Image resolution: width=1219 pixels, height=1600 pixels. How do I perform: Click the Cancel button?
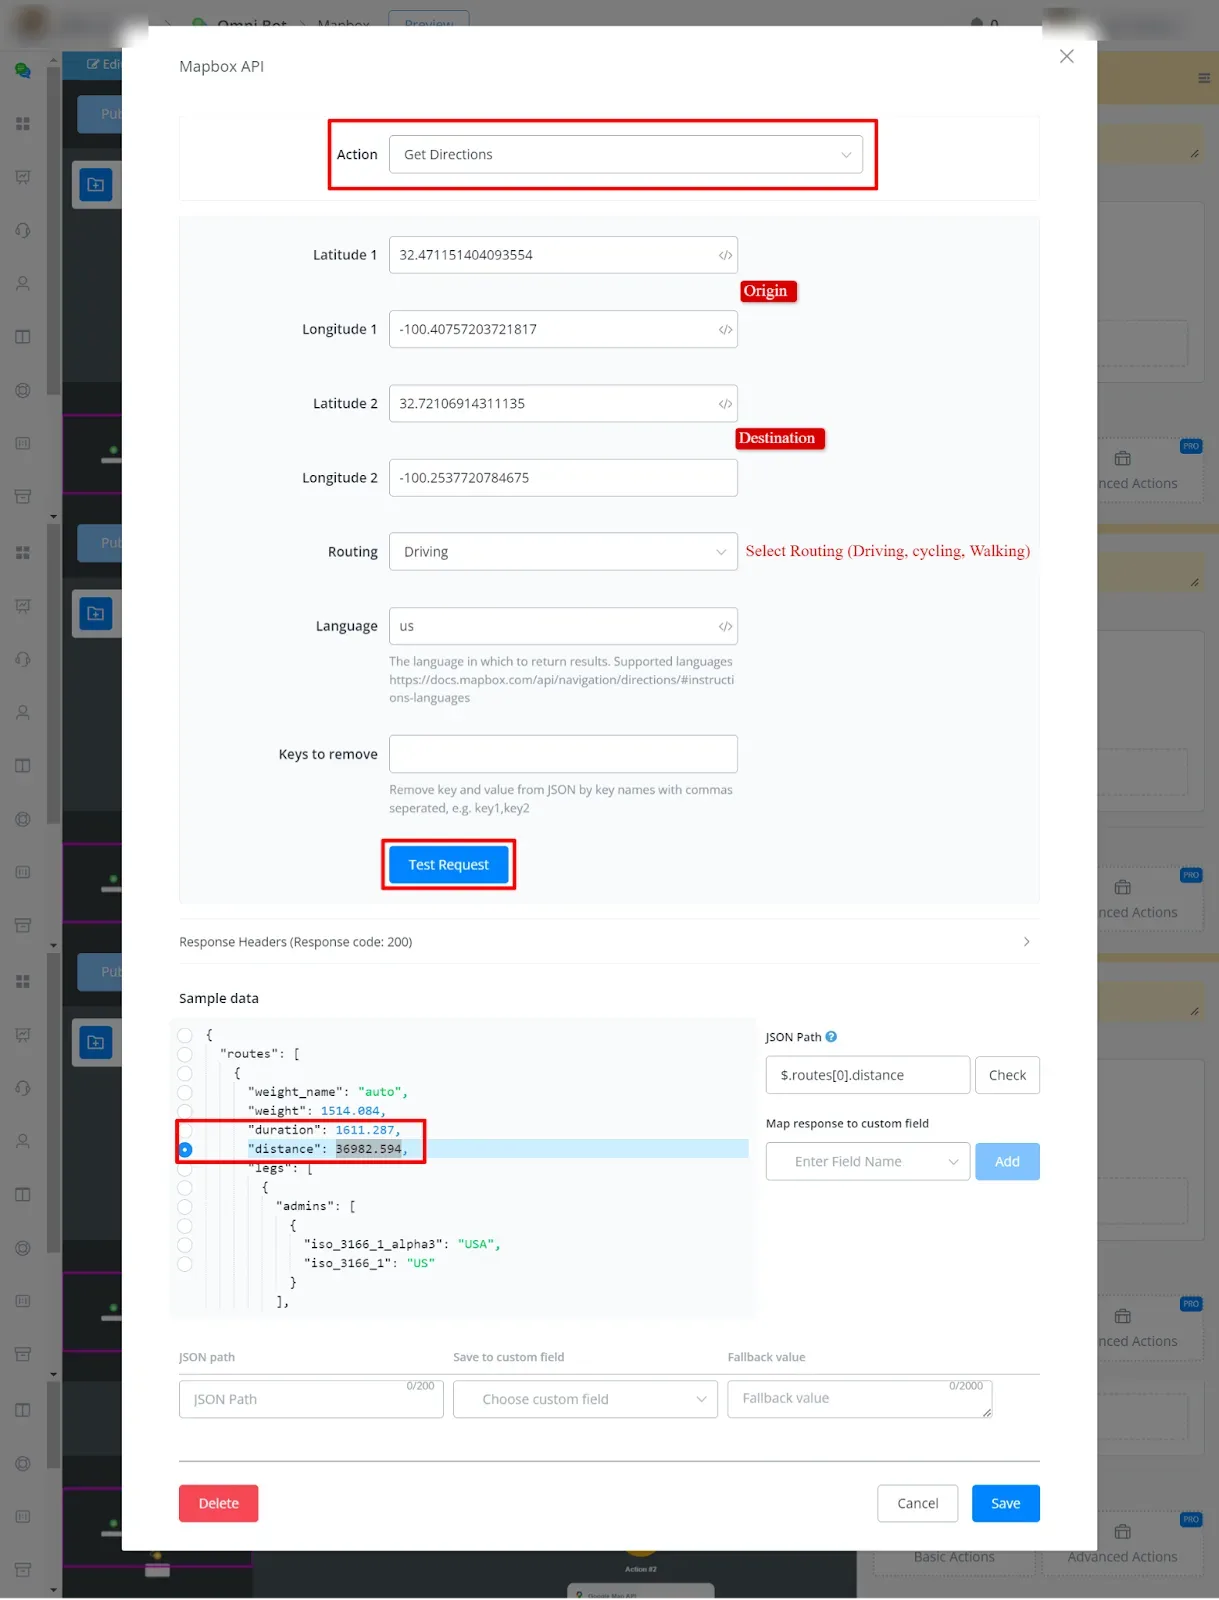tap(917, 1504)
